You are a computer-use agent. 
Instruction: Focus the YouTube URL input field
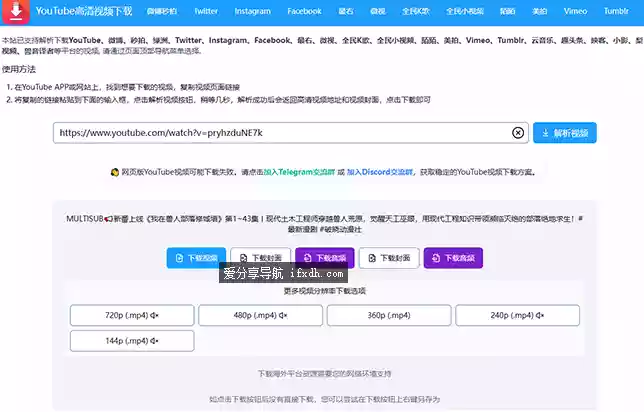pyautogui.click(x=291, y=133)
